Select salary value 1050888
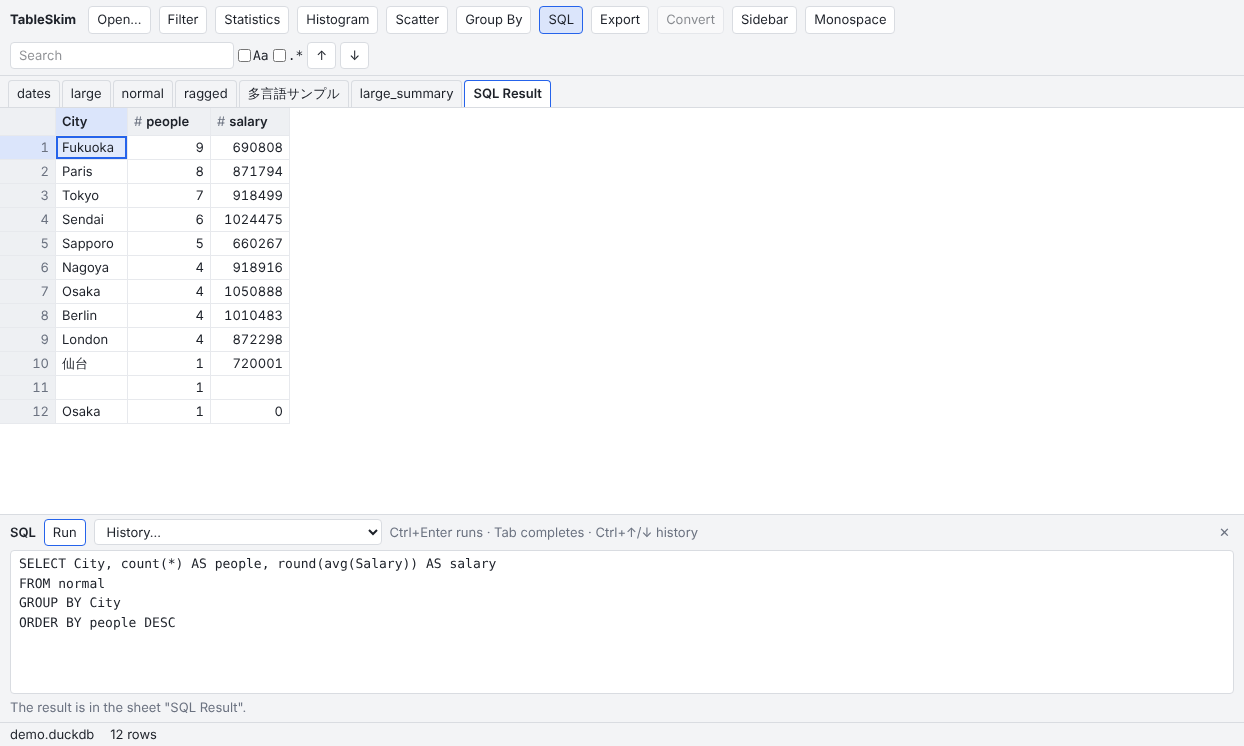The height and width of the screenshot is (746, 1244). pyautogui.click(x=250, y=291)
